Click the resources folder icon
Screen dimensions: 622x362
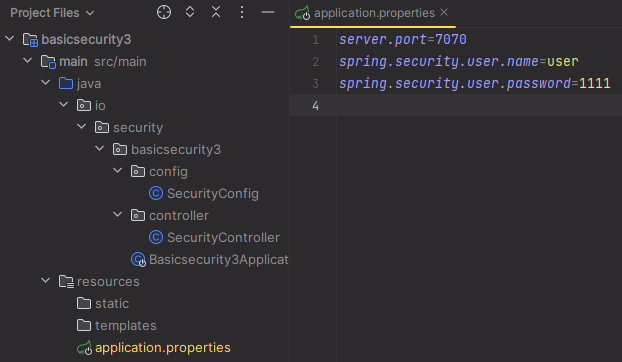coord(66,282)
